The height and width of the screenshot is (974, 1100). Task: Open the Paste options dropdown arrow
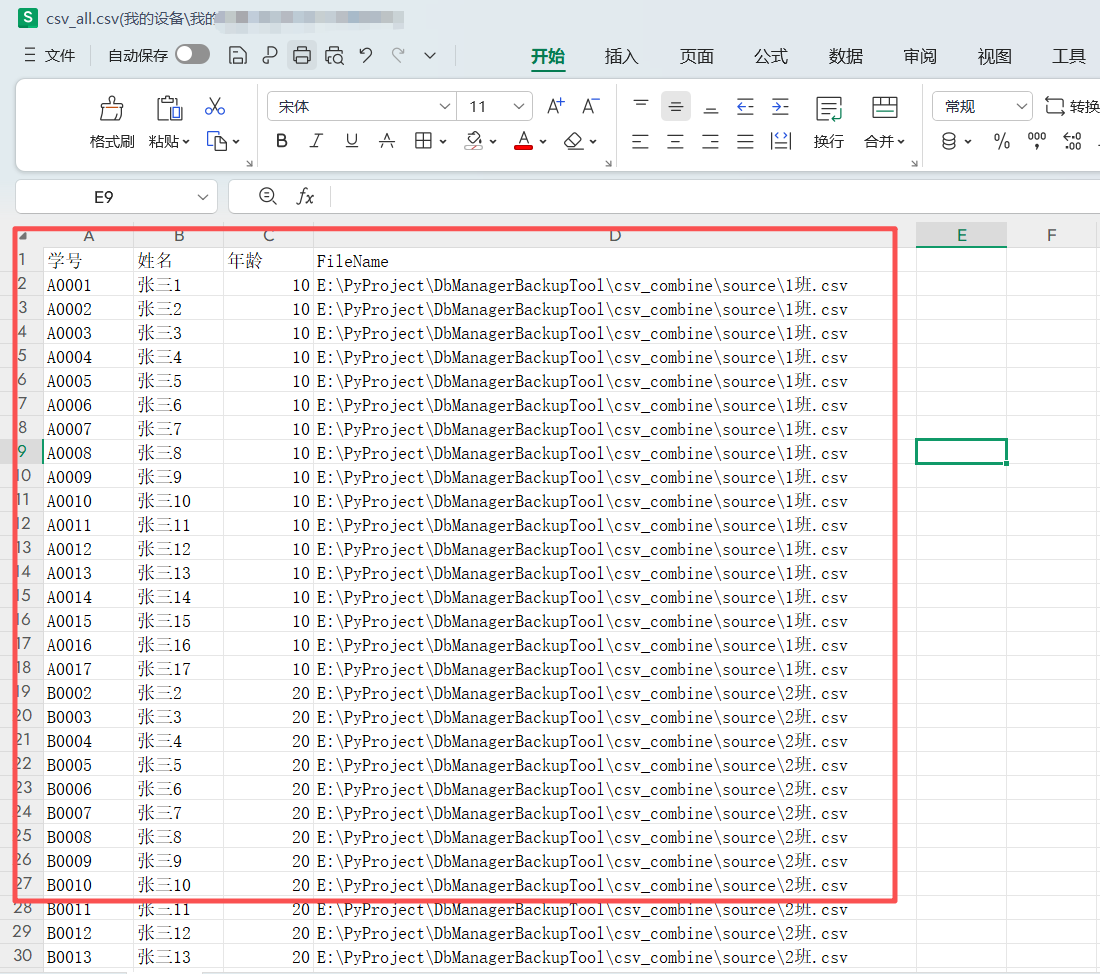point(186,142)
